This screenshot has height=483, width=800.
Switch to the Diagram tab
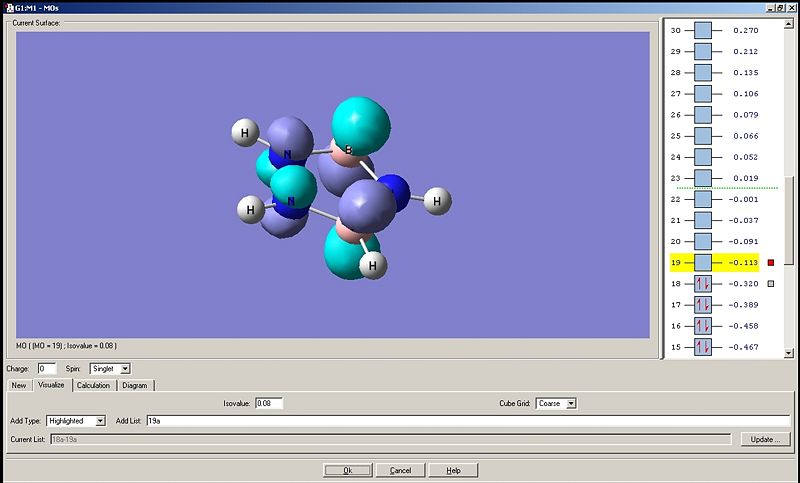pos(135,386)
